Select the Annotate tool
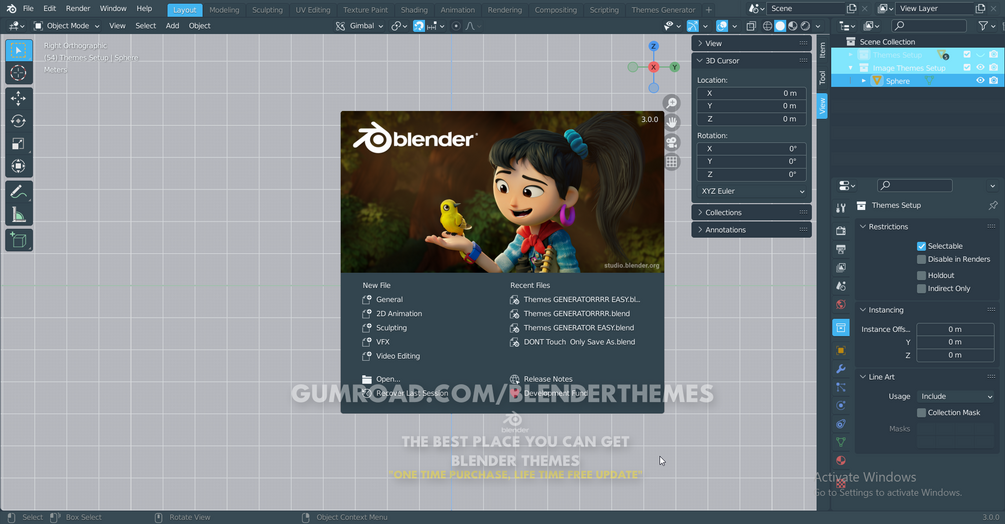Screen dimensions: 1005x524 (x=19, y=192)
